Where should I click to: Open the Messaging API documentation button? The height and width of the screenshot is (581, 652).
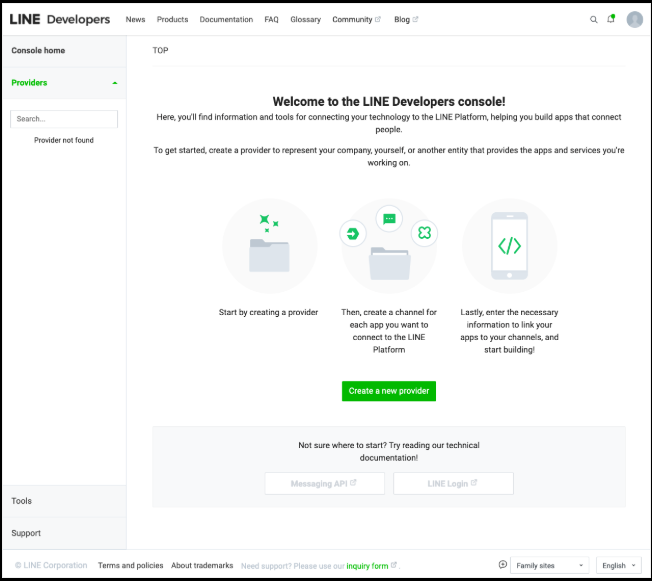pyautogui.click(x=324, y=484)
